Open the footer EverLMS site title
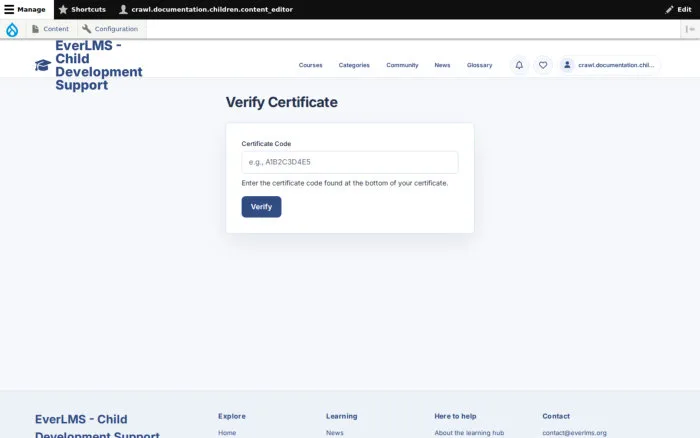The width and height of the screenshot is (700, 438). (x=97, y=426)
